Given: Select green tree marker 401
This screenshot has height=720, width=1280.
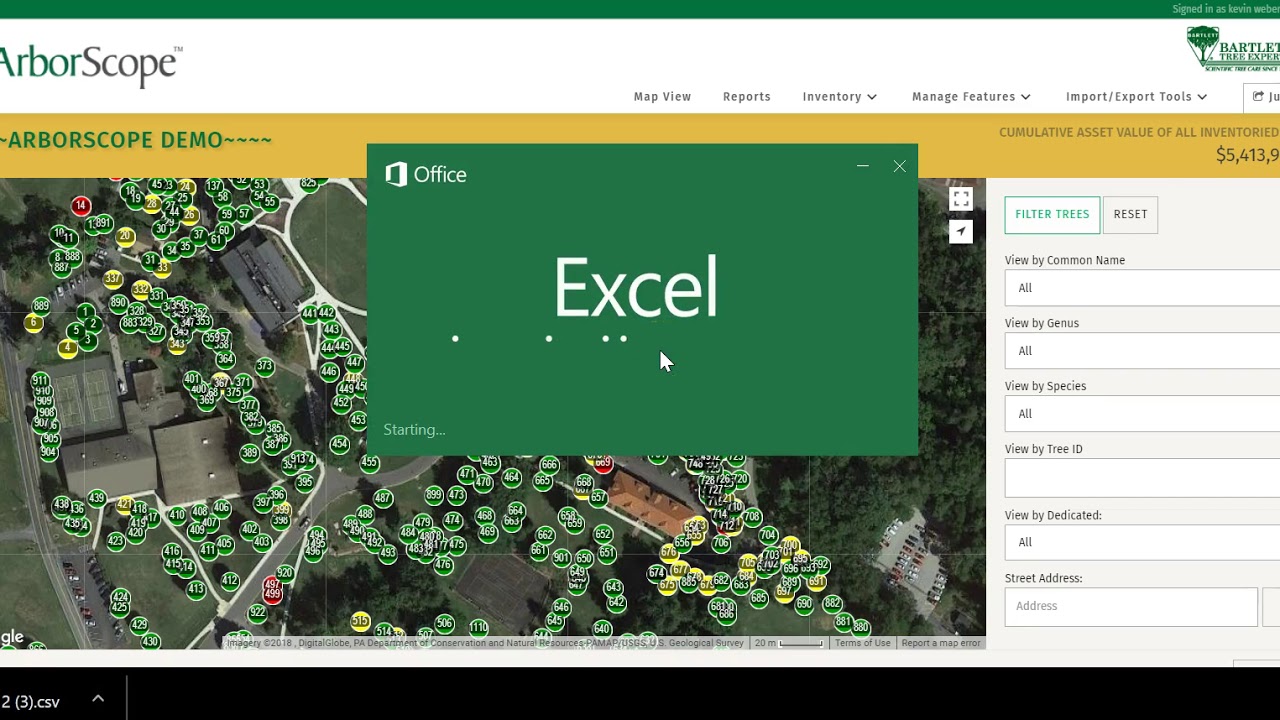Looking at the screenshot, I should 192,380.
